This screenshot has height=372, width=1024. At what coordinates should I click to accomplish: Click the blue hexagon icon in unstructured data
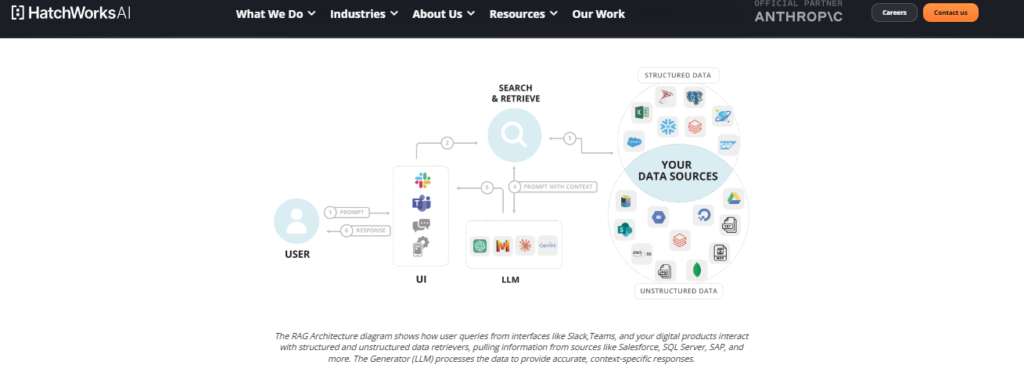tap(658, 217)
